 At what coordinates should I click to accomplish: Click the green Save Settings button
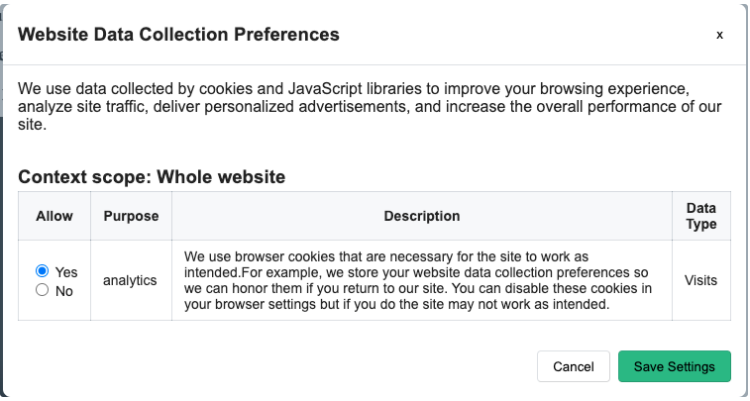[674, 366]
